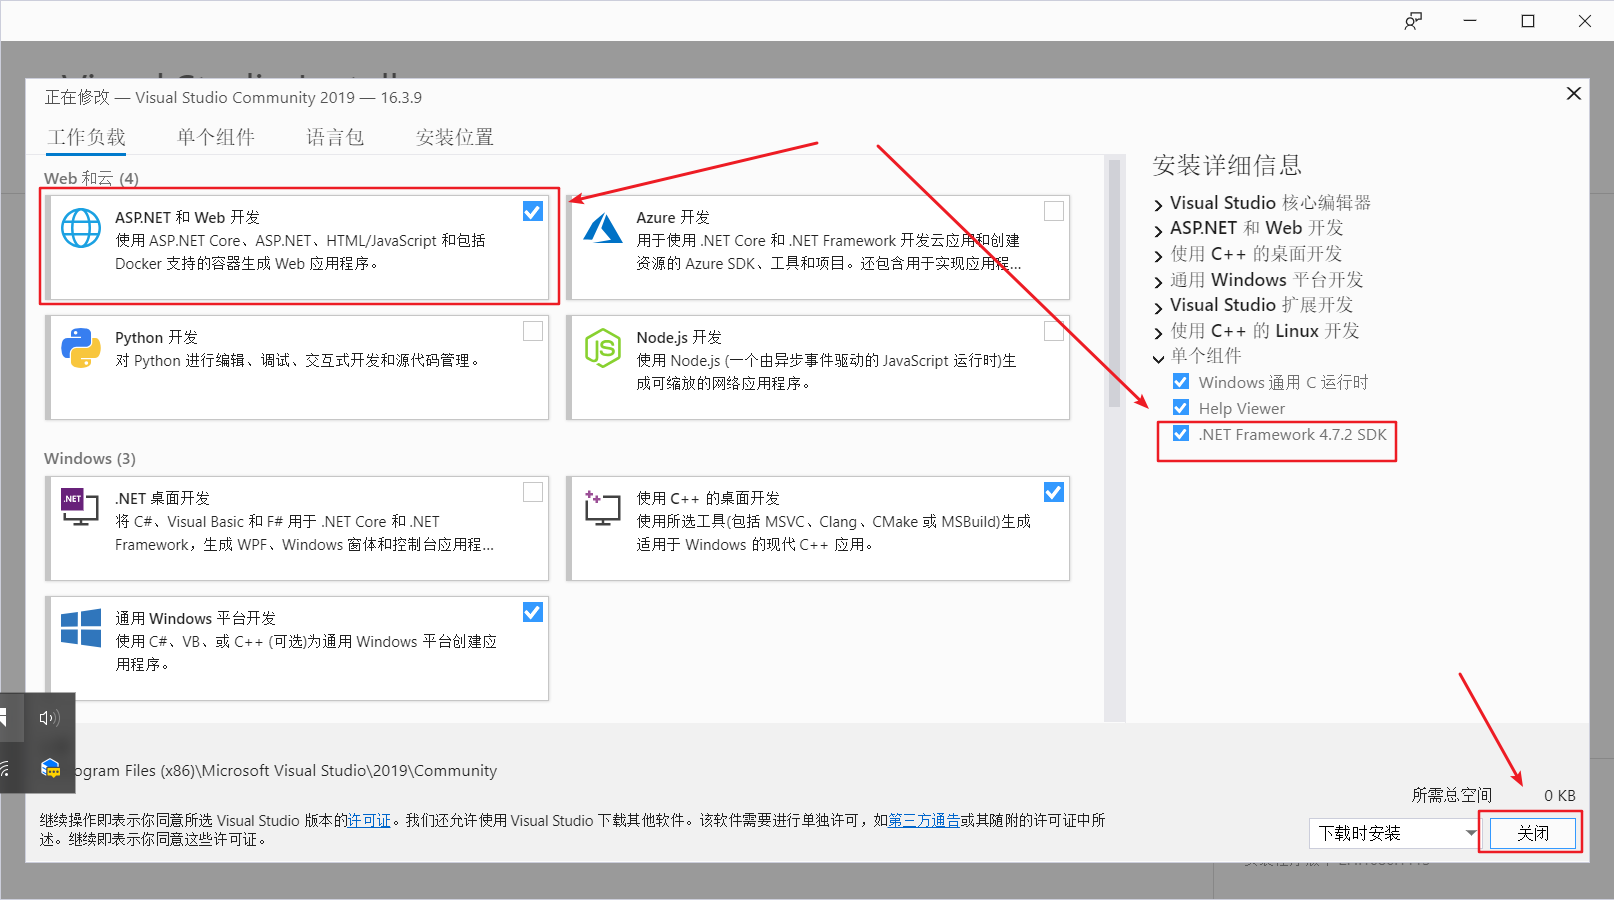Screen dimensions: 1614x900
Task: Open the 下载时安装 dropdown
Action: coord(1395,833)
